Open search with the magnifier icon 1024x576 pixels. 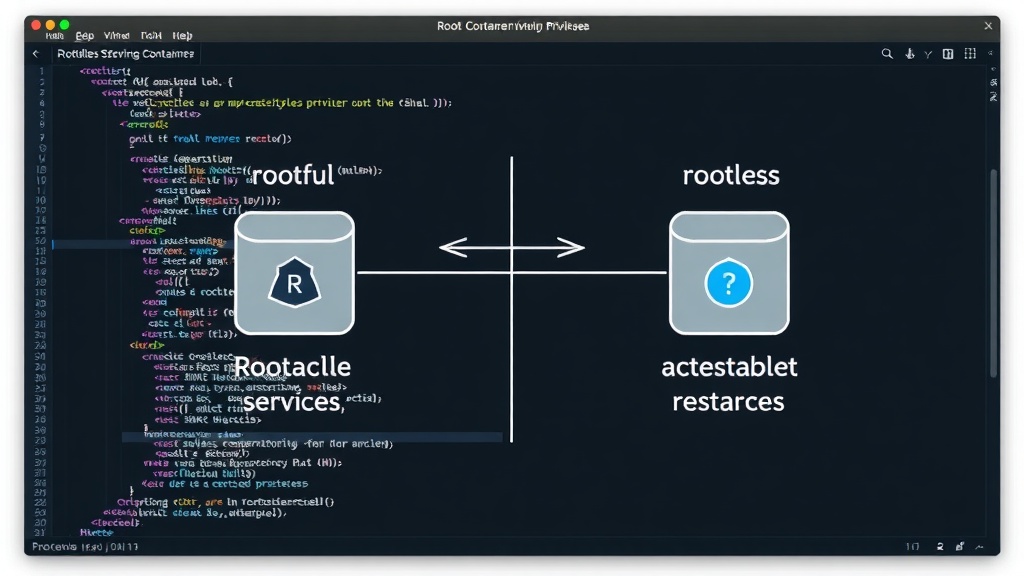click(x=886, y=54)
